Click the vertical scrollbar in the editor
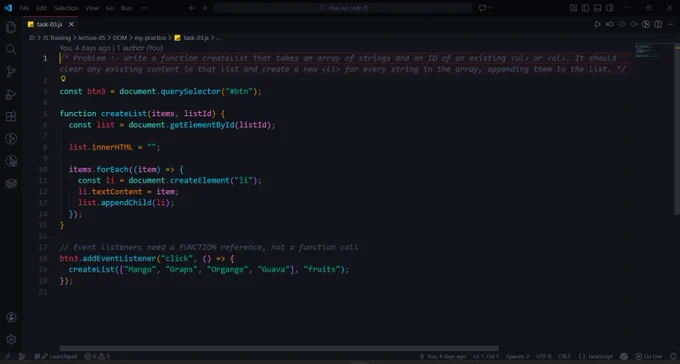The image size is (680, 364). [677, 128]
